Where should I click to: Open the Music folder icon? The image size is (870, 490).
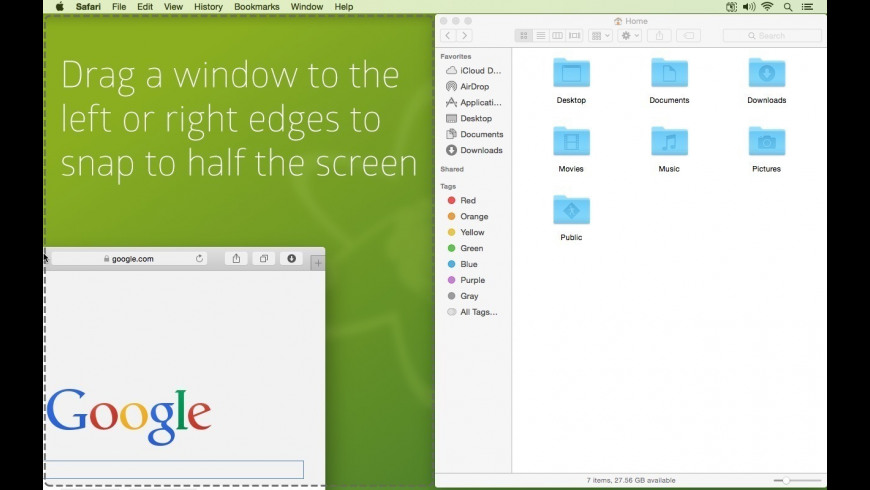[669, 142]
